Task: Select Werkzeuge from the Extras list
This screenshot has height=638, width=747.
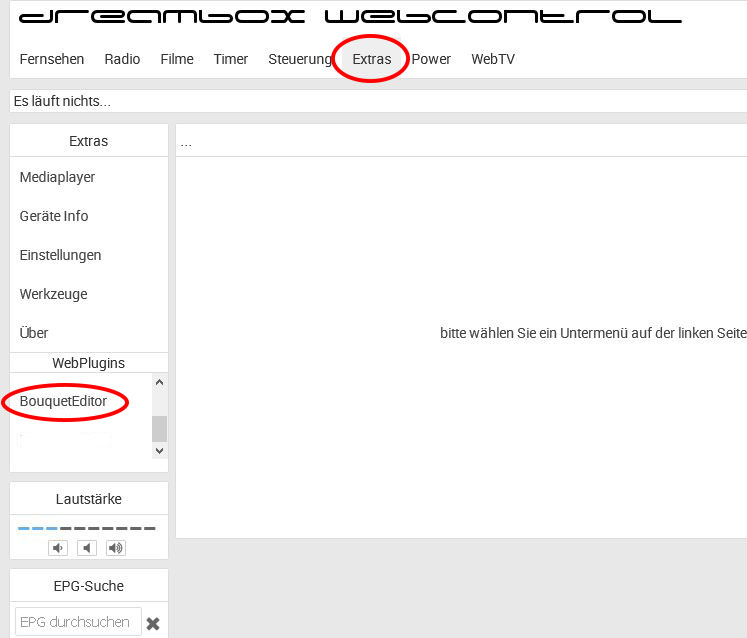Action: (53, 294)
